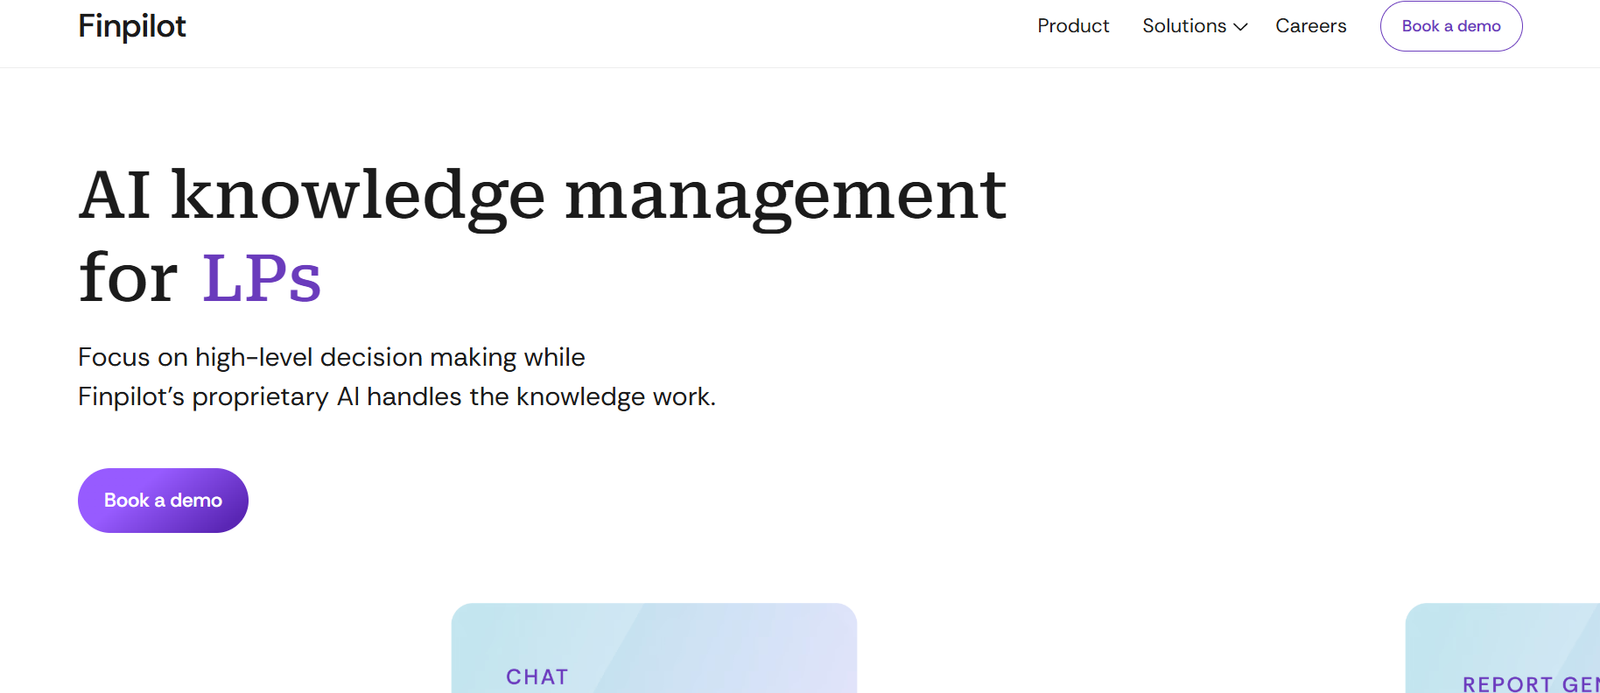Click the Finpilot logo in the header
1600x693 pixels.
pyautogui.click(x=132, y=26)
